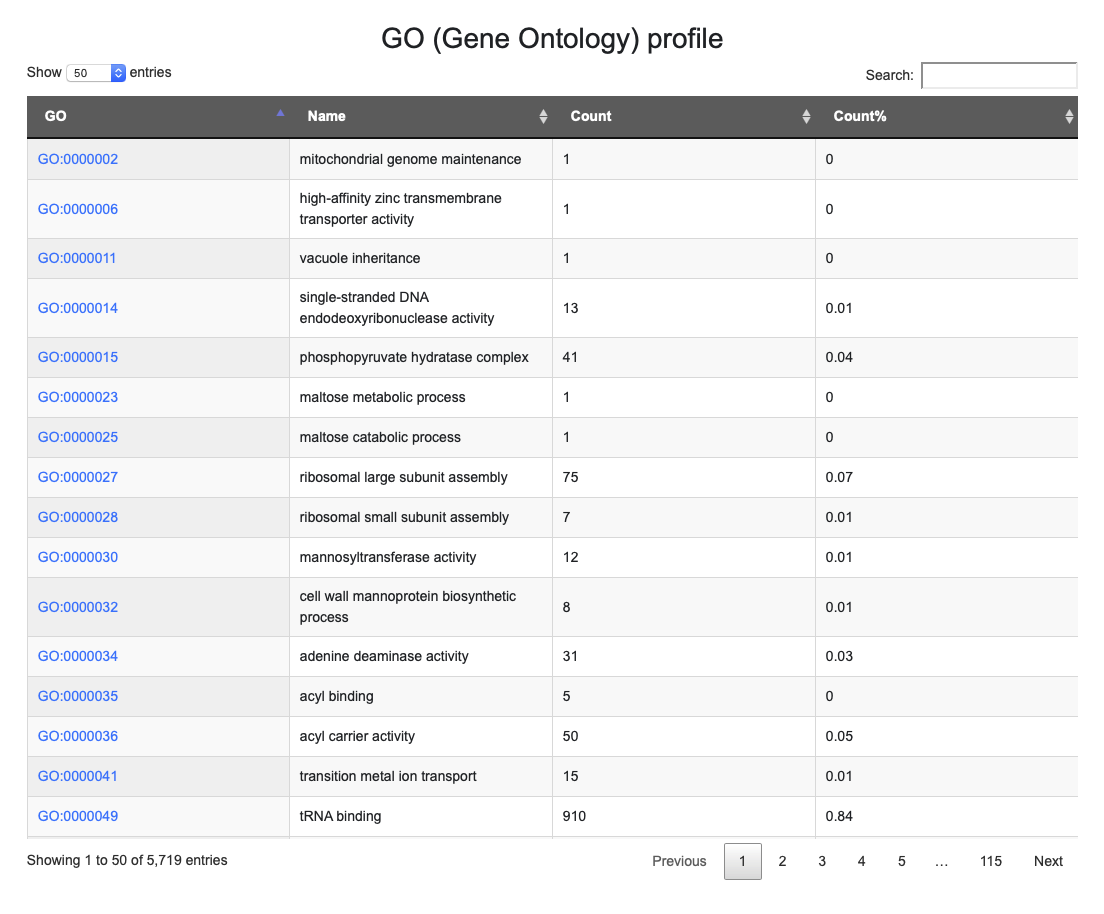This screenshot has width=1104, height=914.
Task: Click inside the Search input field
Action: point(999,75)
